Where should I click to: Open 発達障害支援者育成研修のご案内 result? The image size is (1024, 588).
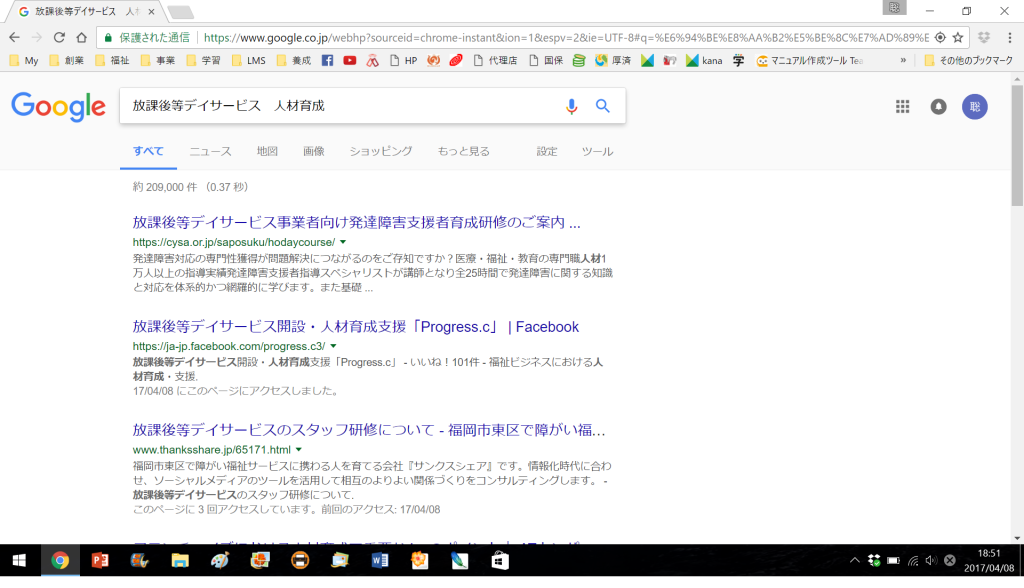357,223
